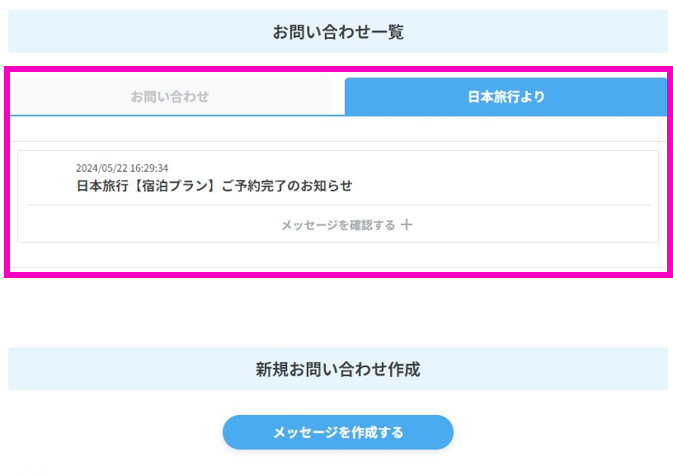Switch to the お問い合わせ tab
673x474 pixels.
click(170, 97)
